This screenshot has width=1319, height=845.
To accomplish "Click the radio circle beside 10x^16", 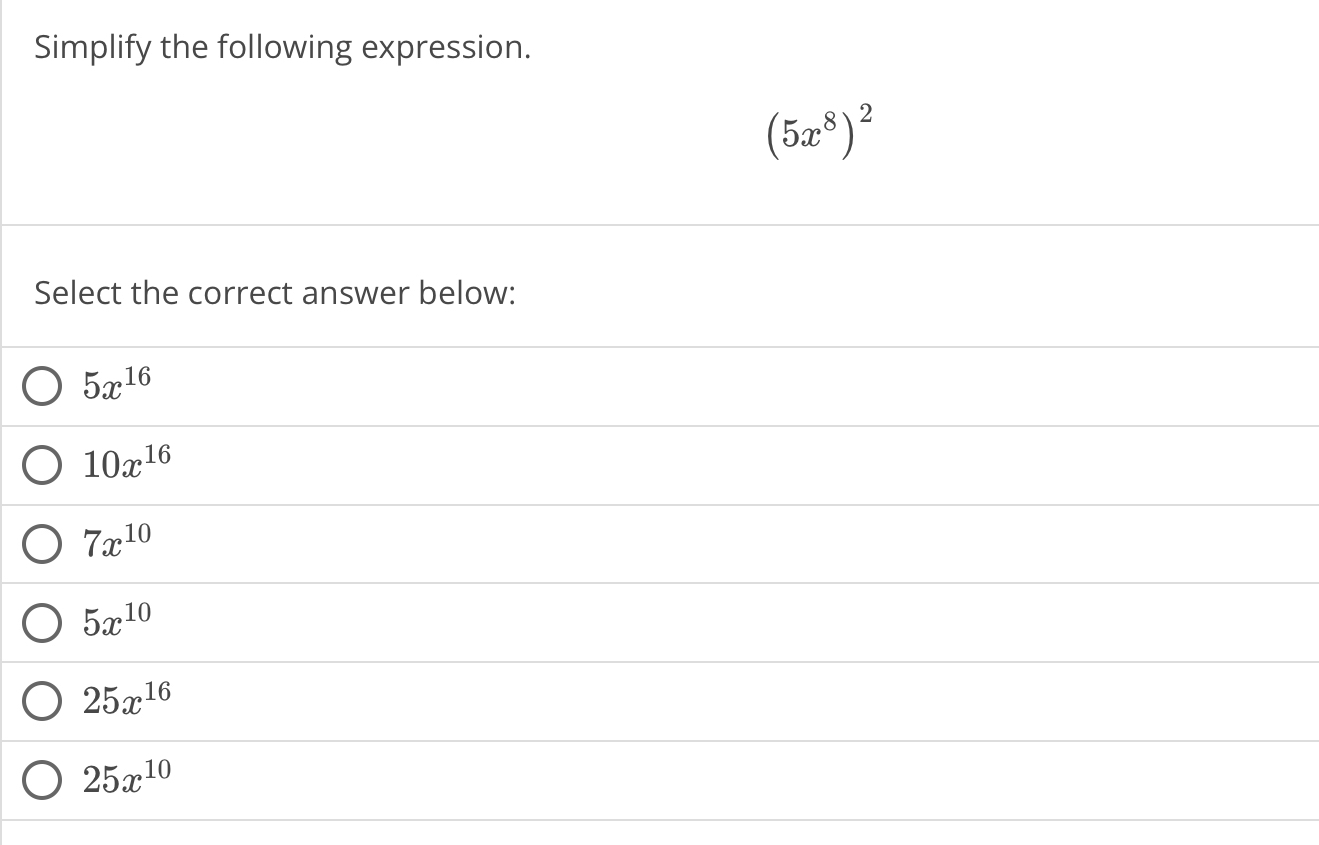I will [41, 464].
